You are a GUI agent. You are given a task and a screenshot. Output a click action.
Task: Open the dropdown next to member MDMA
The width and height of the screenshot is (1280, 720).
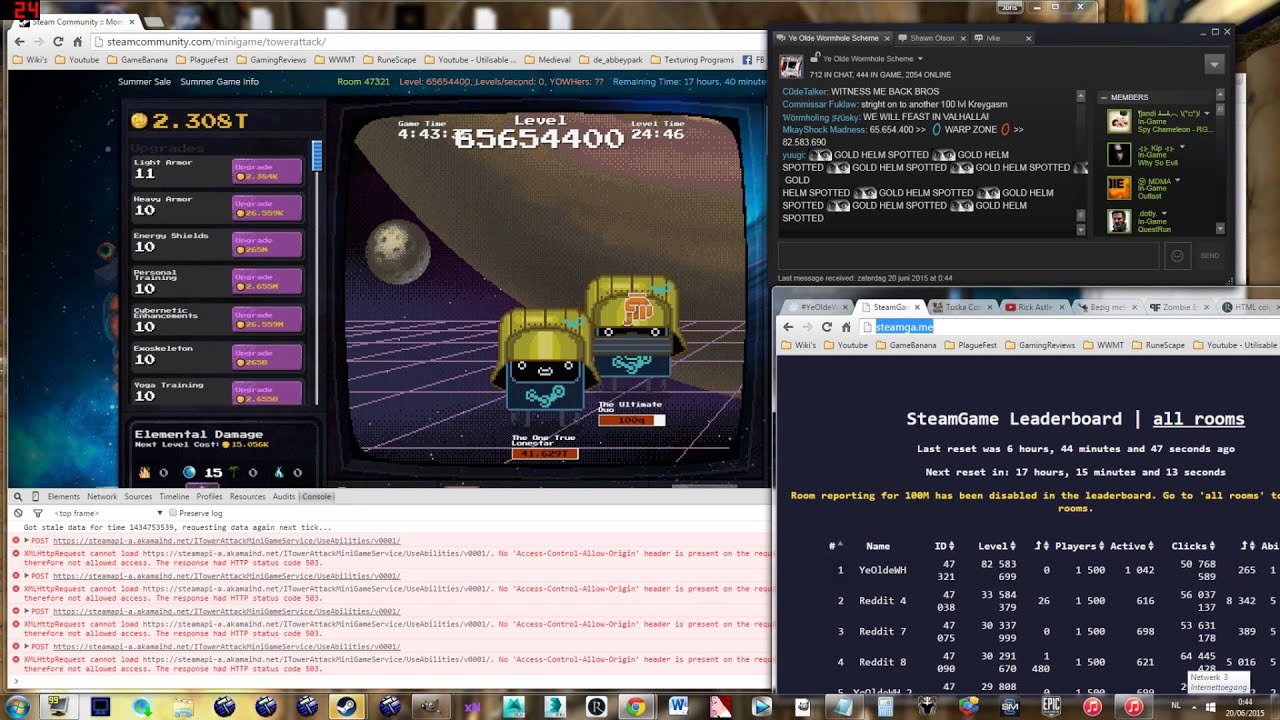[x=1177, y=181]
